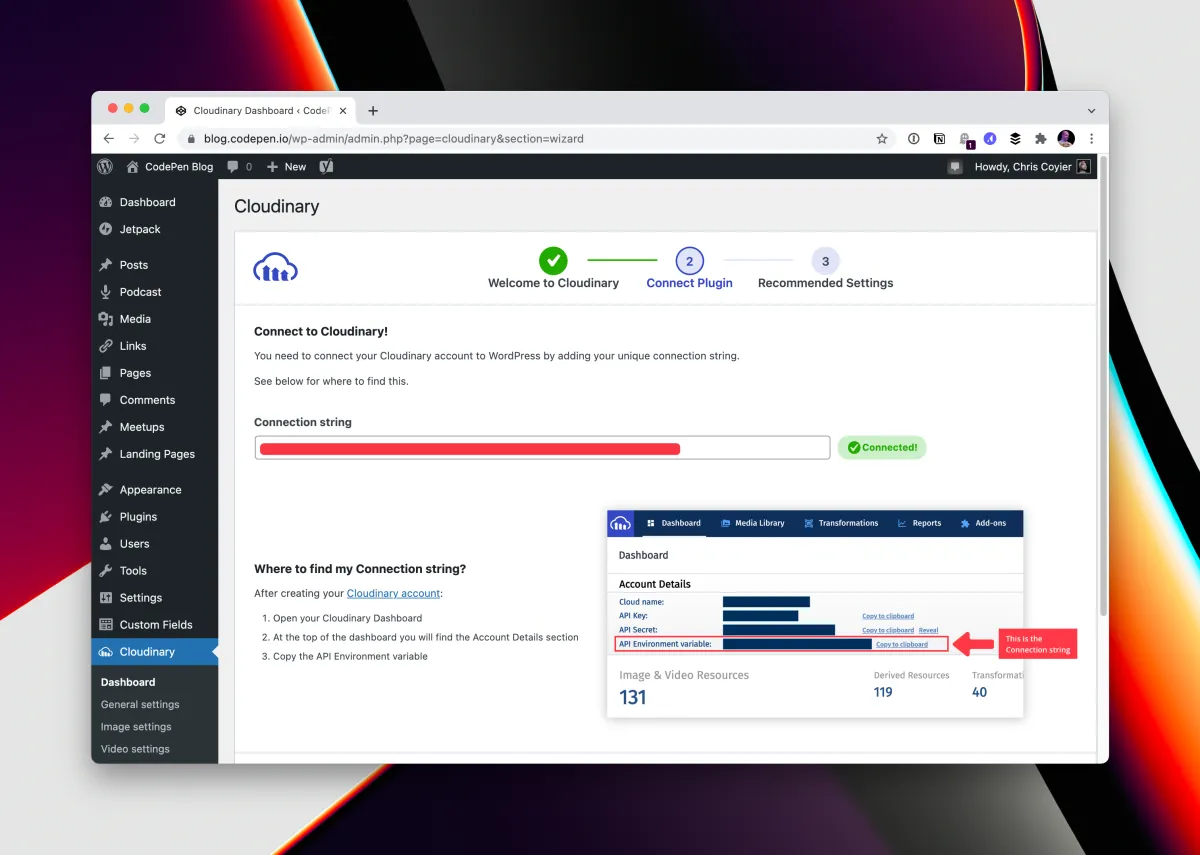Open the Buffer extension icon
This screenshot has height=855, width=1200.
point(1015,139)
